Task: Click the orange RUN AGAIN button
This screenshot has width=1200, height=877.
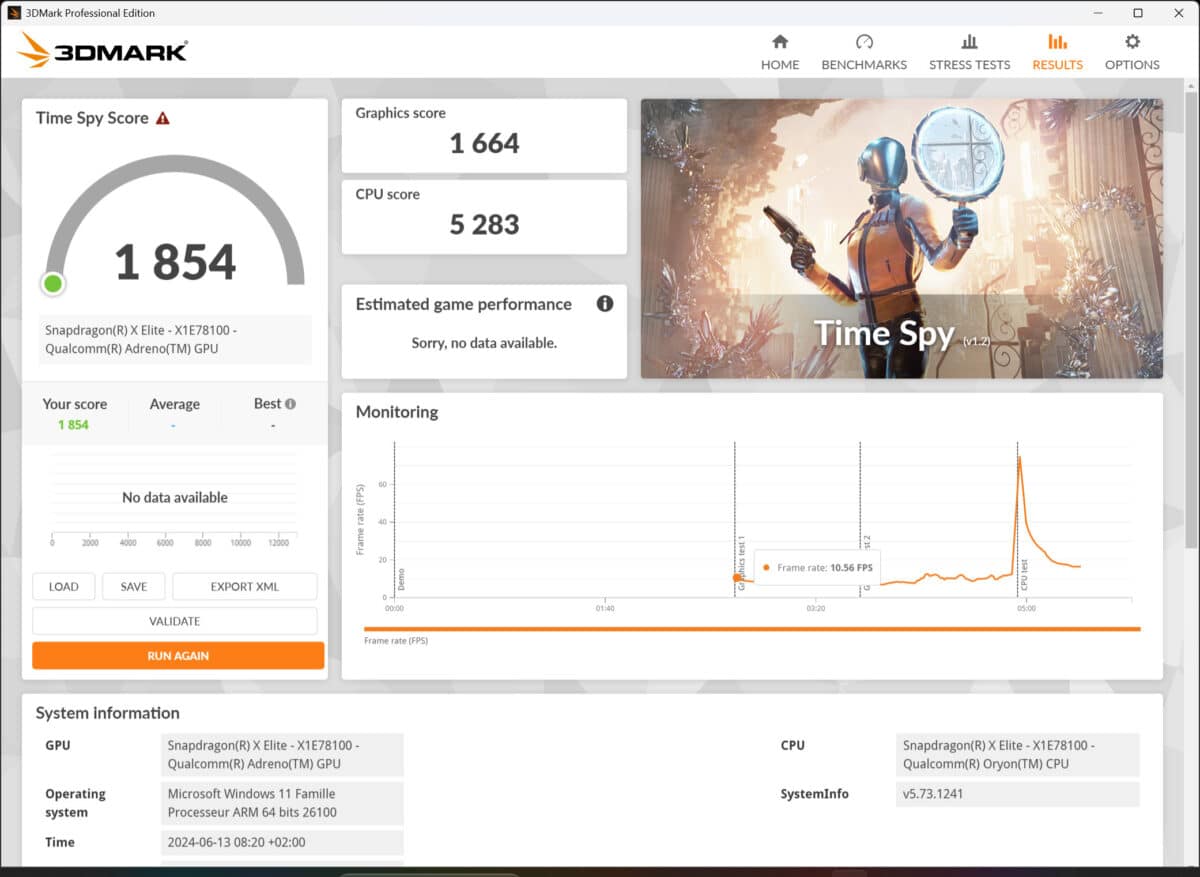Action: pos(178,656)
